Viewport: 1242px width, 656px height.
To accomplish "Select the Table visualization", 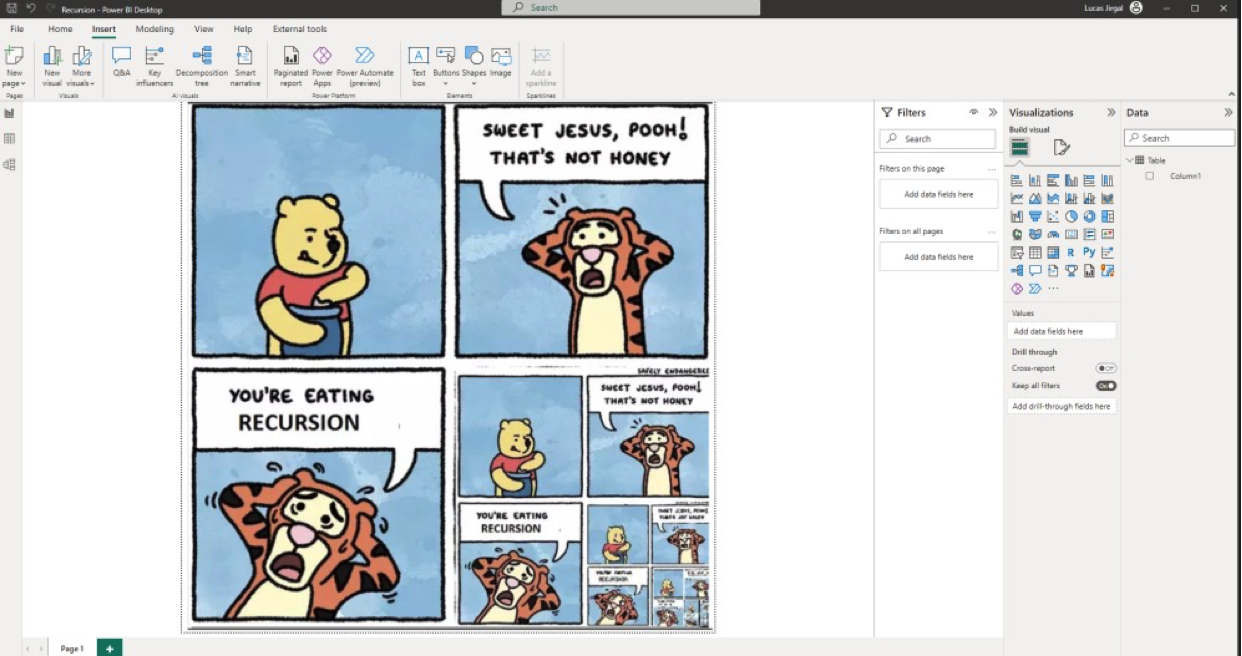I will 1034,252.
